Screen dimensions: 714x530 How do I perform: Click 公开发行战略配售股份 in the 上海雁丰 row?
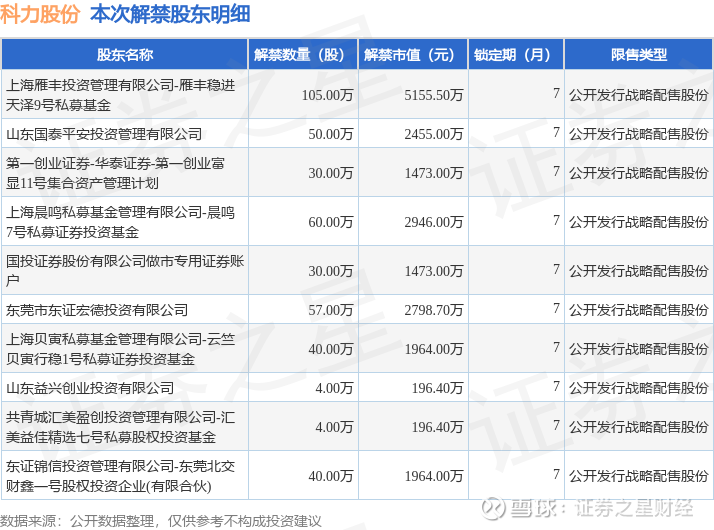639,95
